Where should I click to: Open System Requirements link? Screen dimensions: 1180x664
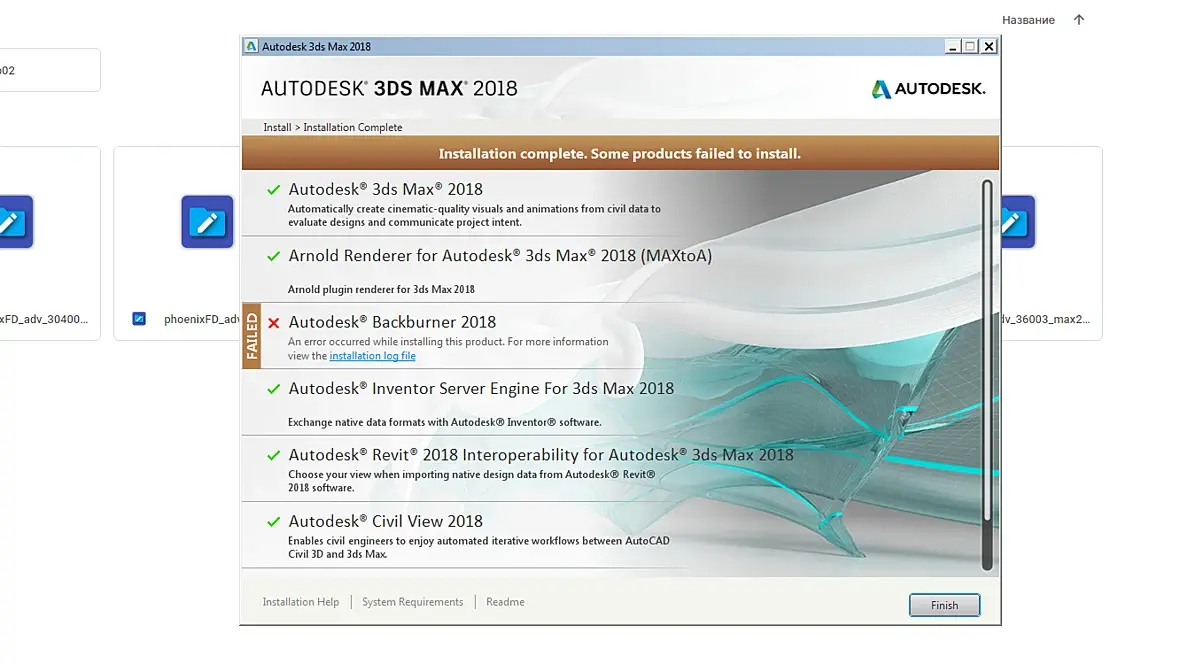point(412,602)
